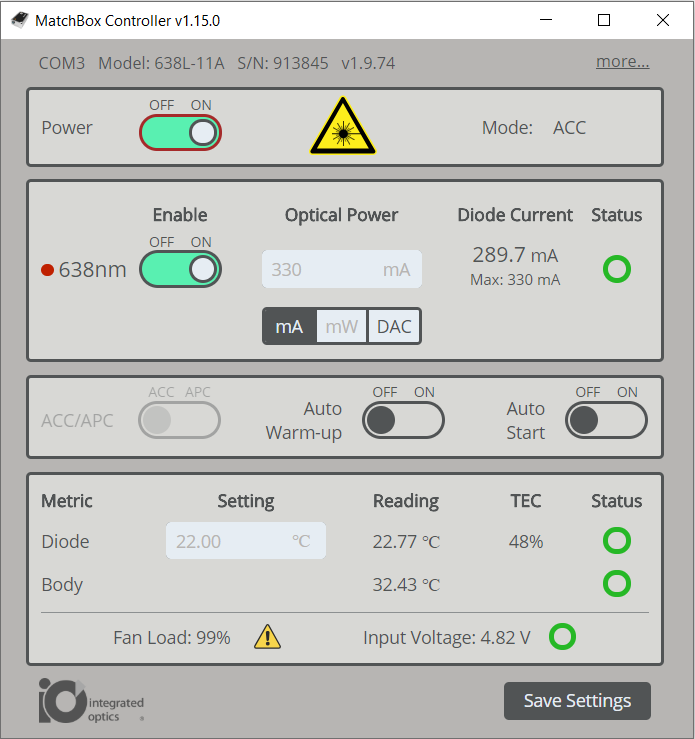Click the Save Settings button
Viewport: 695px width, 739px height.
tap(577, 701)
